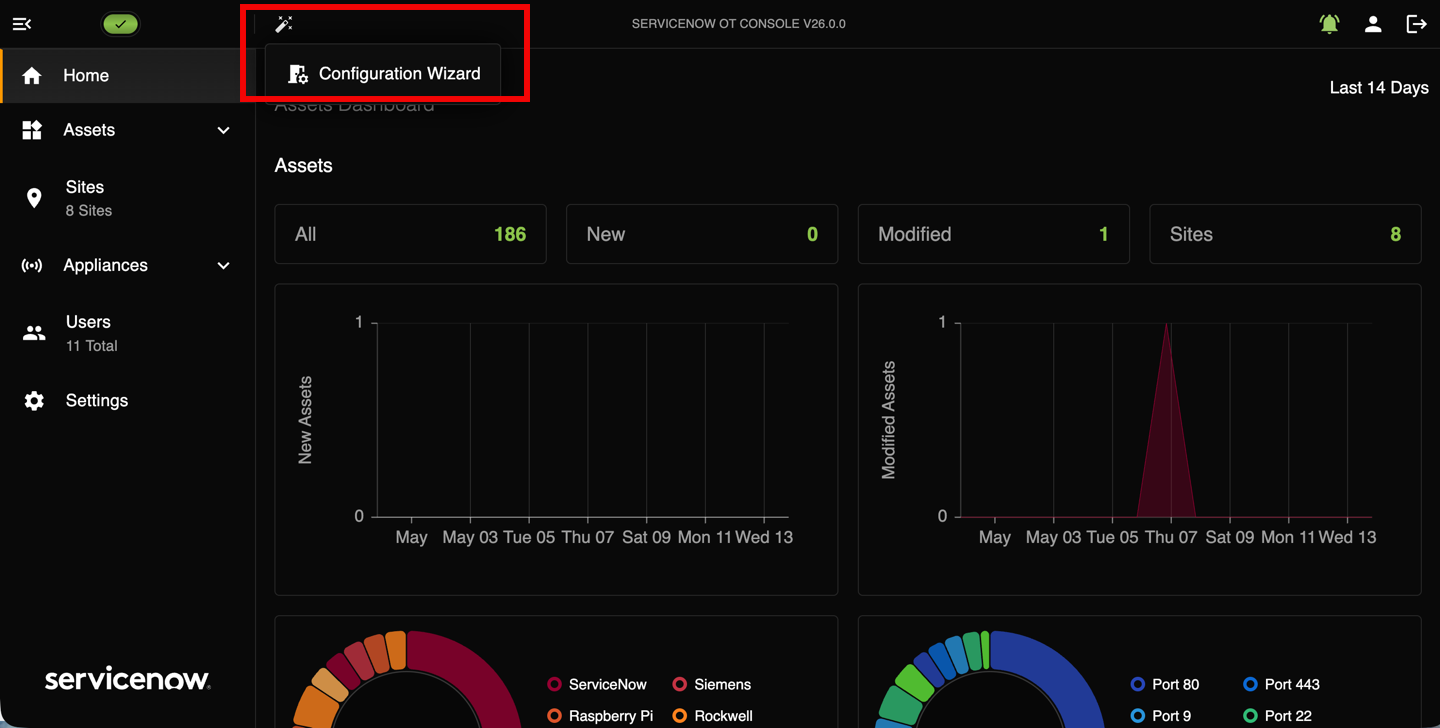Click the green alarm bell icon

click(1329, 24)
